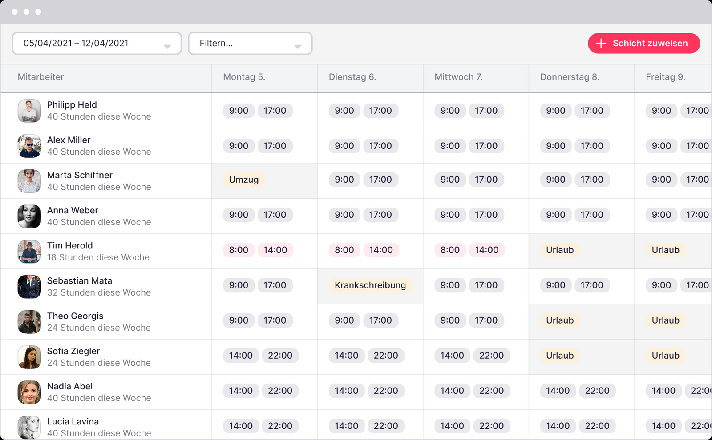Click Theo Georgis's Urlaub tag on Thursday
The image size is (712, 440).
coord(560,320)
